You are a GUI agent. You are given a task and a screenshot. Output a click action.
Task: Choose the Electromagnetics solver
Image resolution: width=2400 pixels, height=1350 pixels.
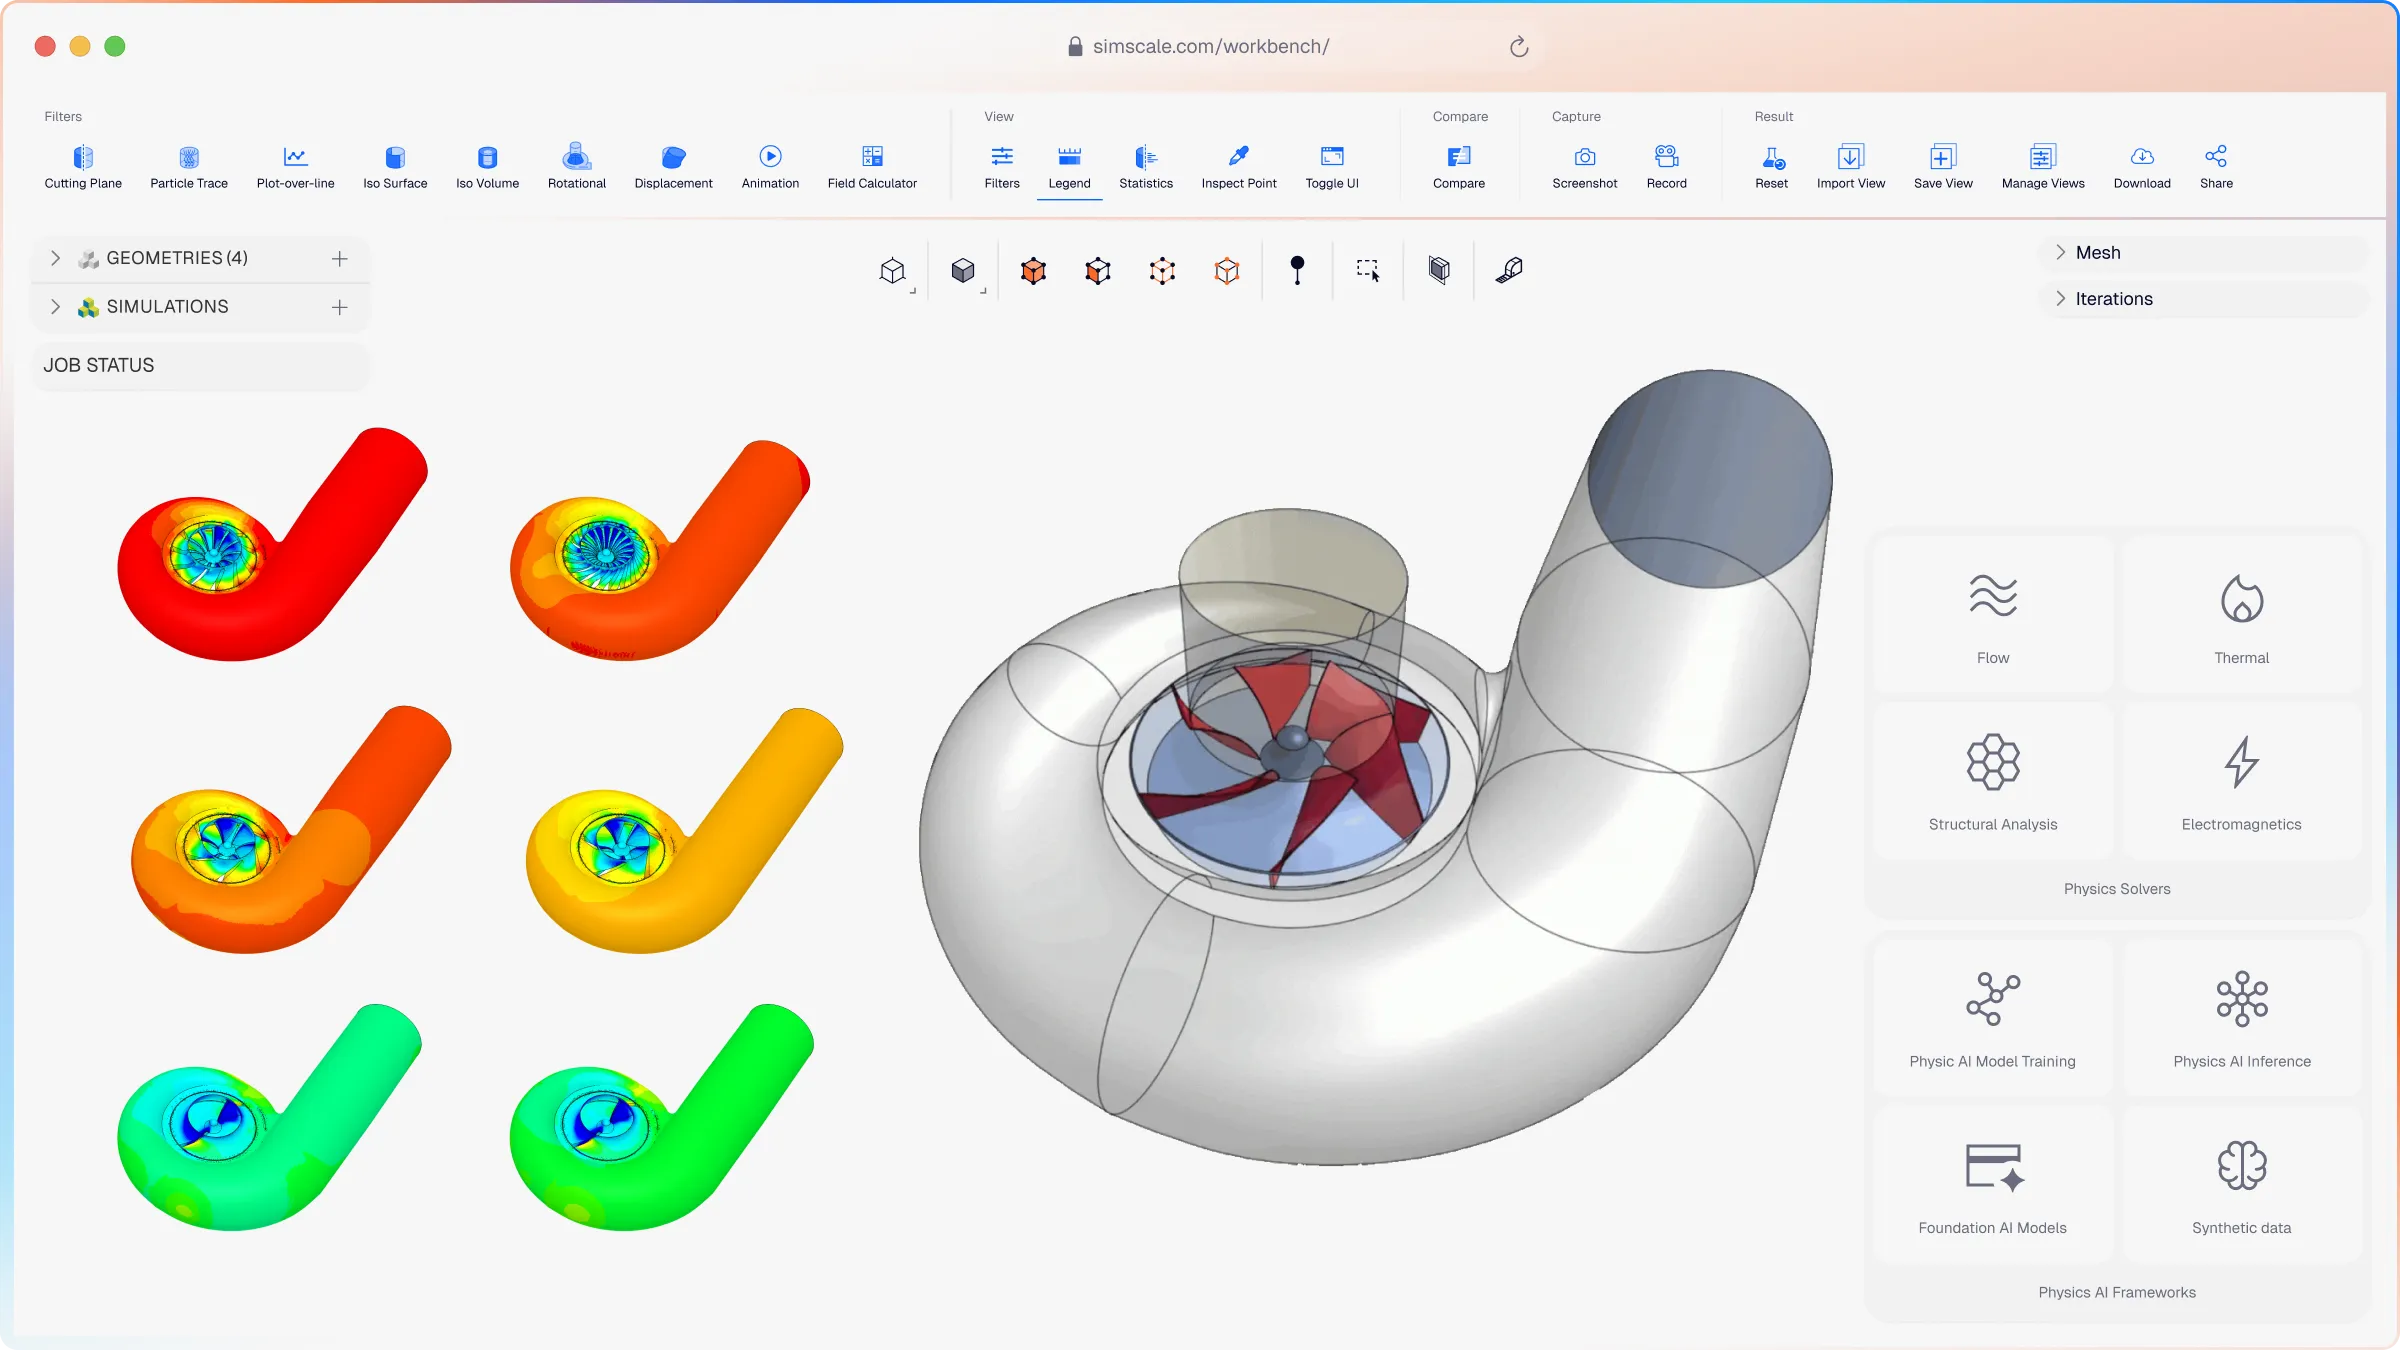click(x=2242, y=781)
